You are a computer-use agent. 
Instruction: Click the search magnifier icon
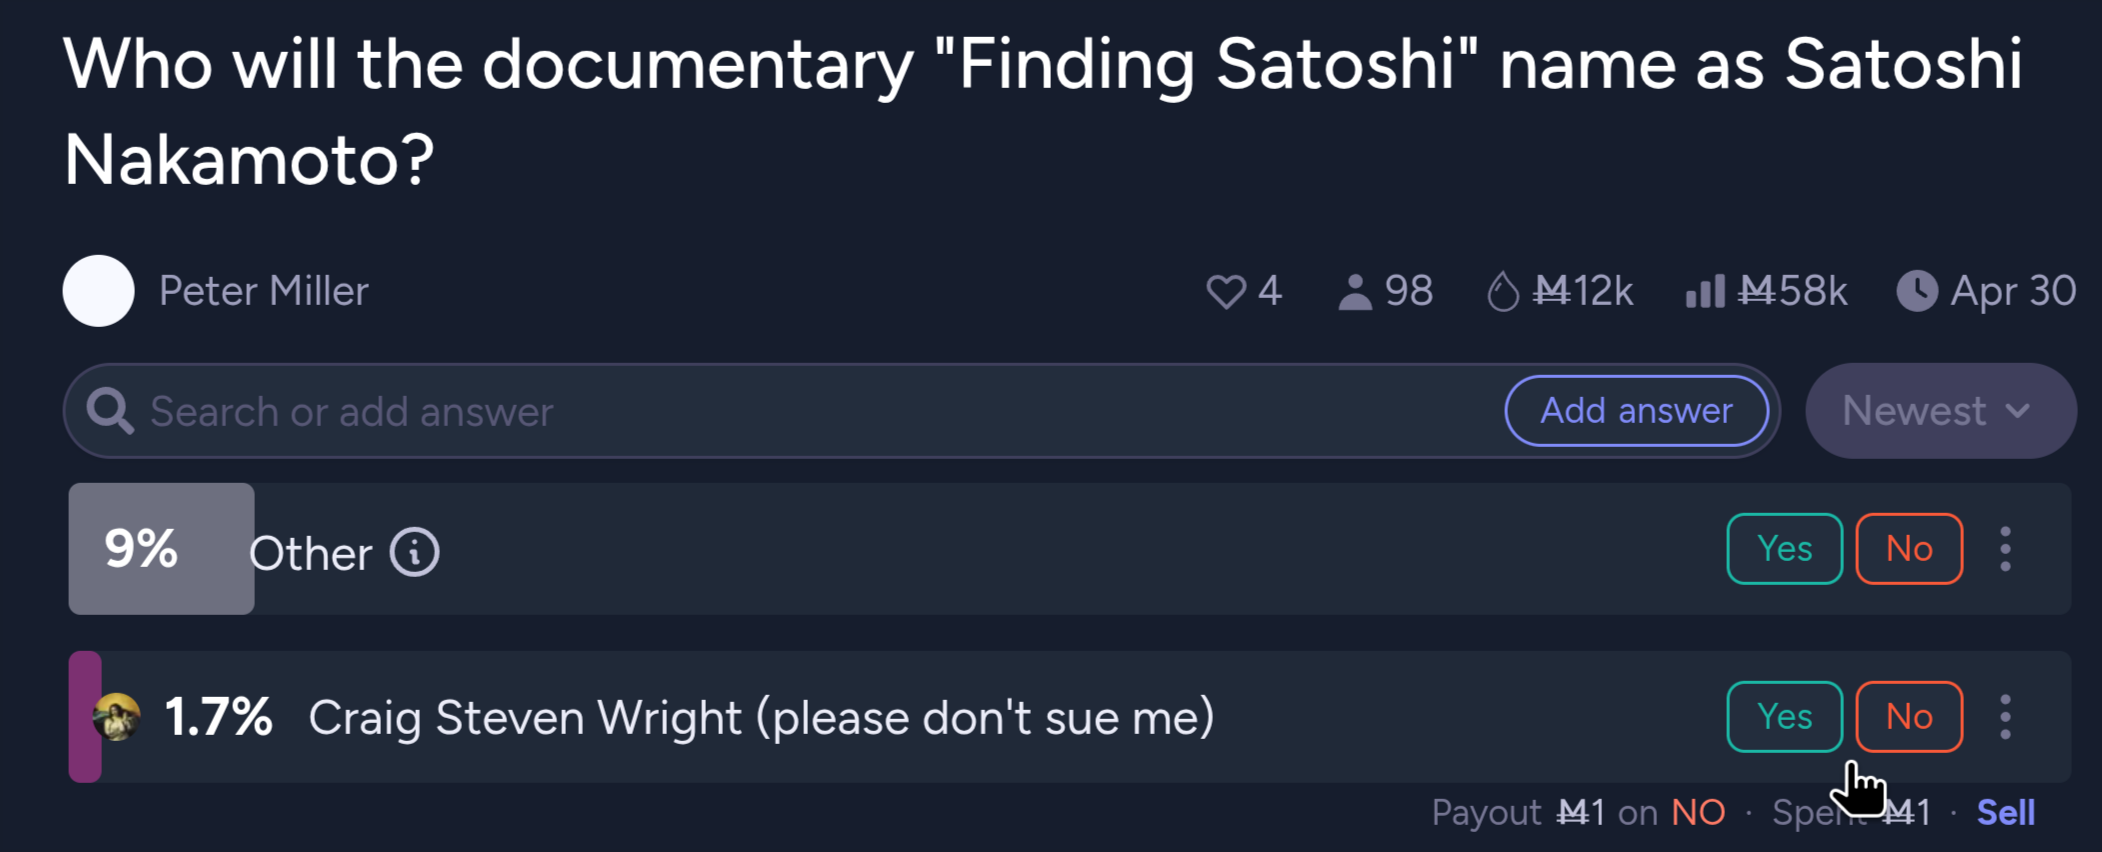coord(110,411)
